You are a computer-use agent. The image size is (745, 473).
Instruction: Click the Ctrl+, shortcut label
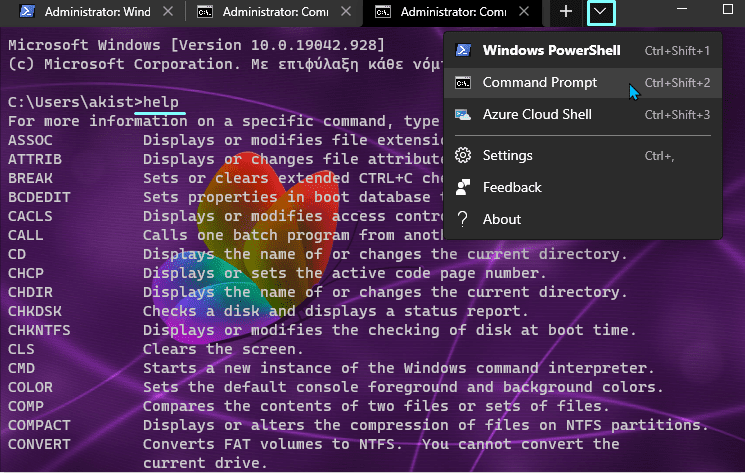coord(659,156)
